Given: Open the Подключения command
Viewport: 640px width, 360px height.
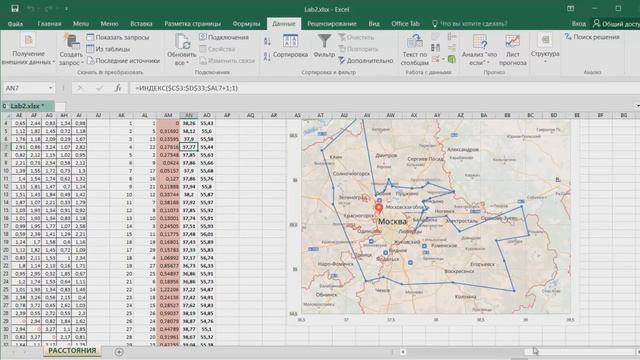Looking at the screenshot, I should pos(224,37).
